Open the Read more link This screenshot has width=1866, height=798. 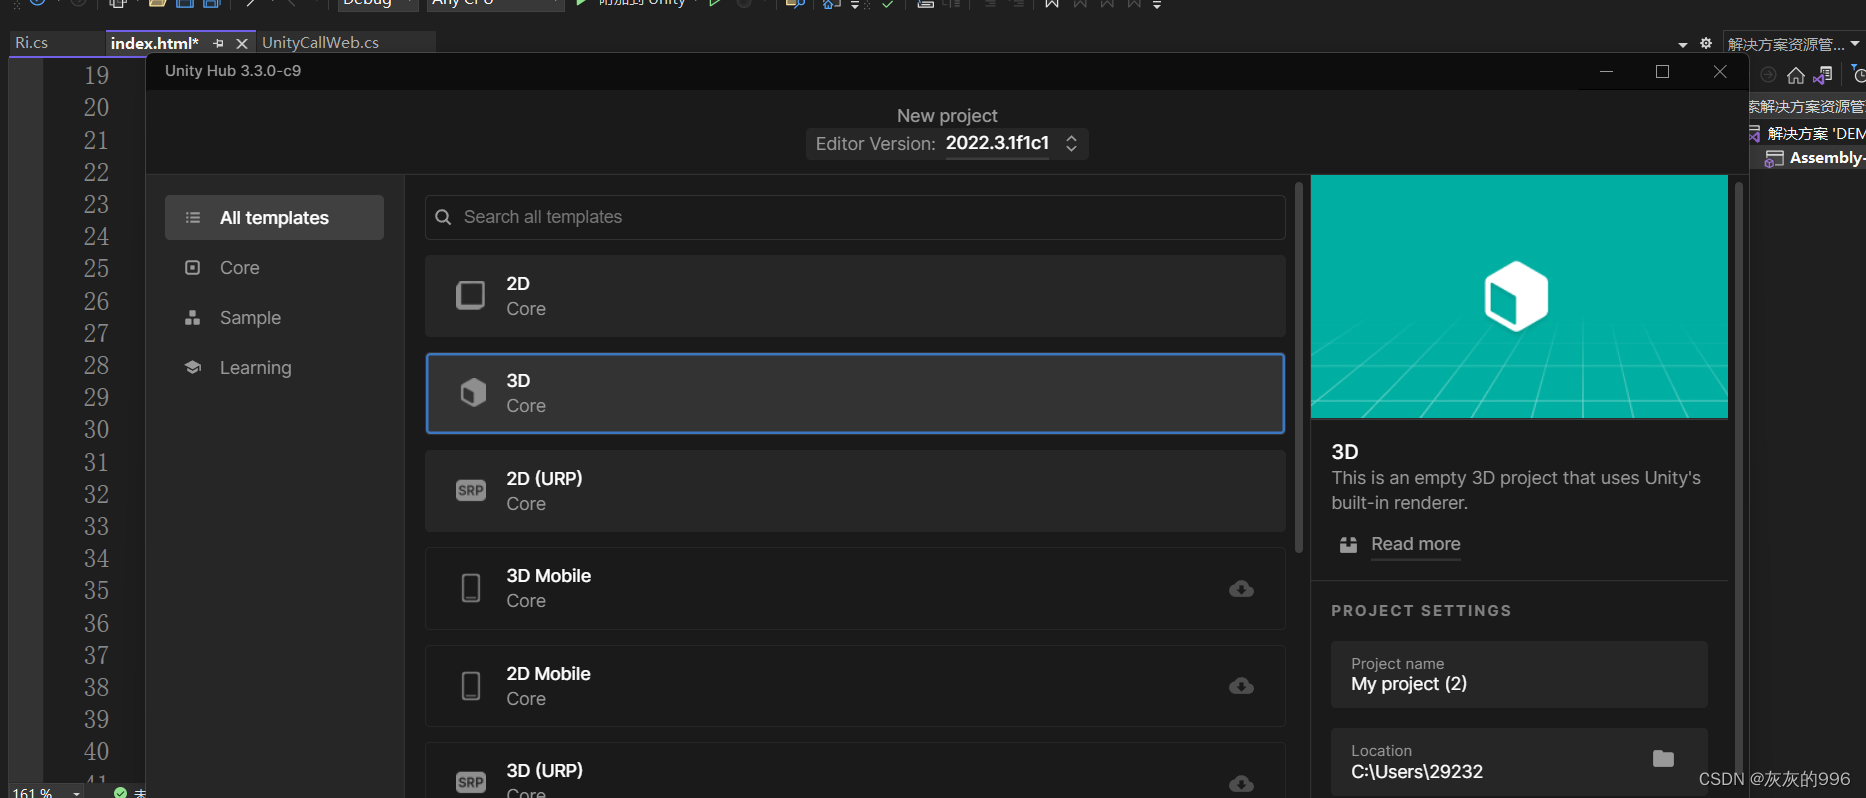pos(1415,544)
